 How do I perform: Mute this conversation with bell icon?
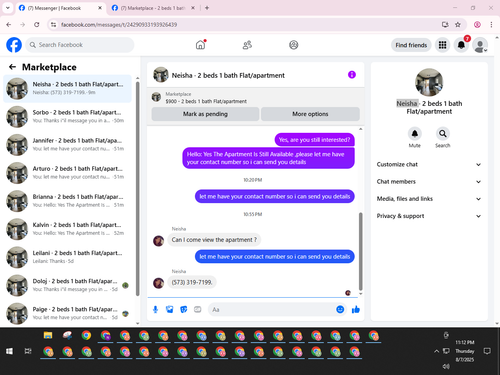click(x=414, y=134)
